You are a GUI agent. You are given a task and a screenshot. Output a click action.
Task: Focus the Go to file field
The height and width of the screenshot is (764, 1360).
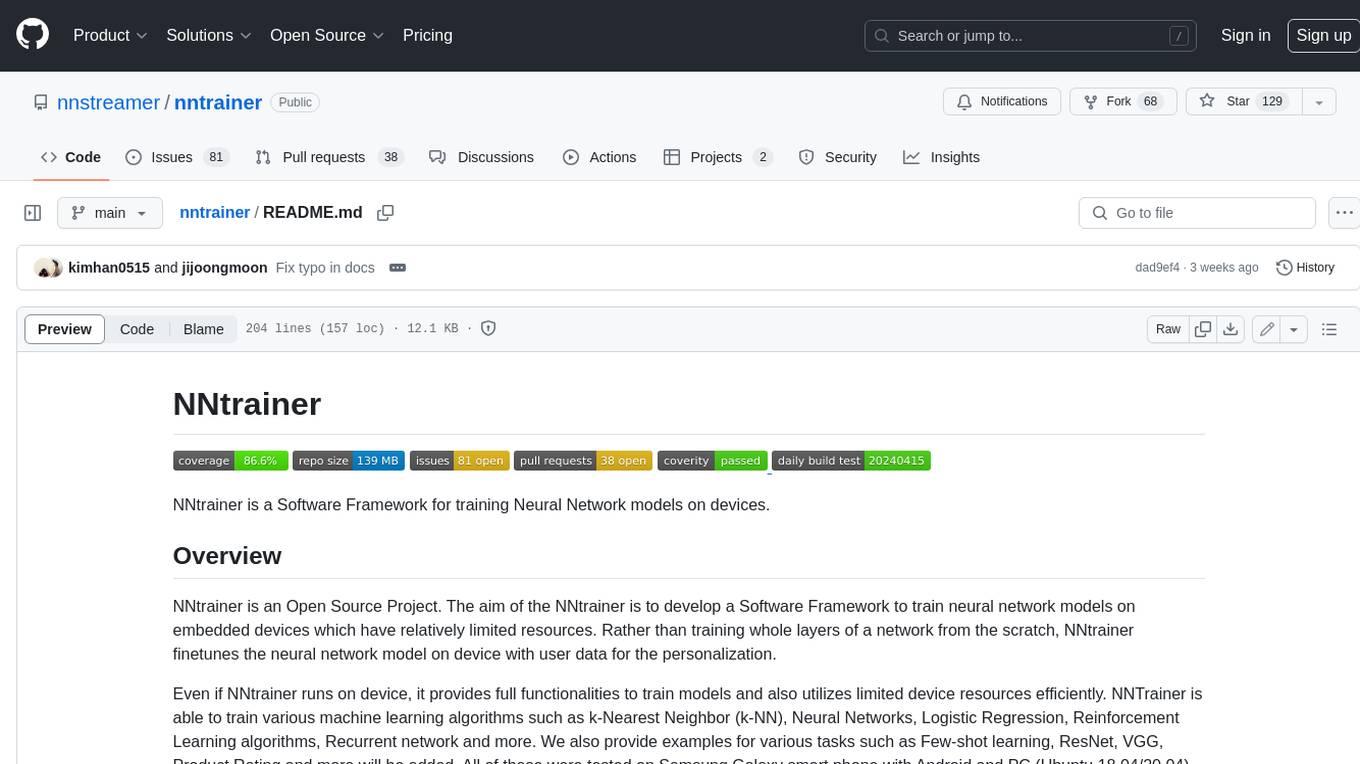(x=1197, y=213)
